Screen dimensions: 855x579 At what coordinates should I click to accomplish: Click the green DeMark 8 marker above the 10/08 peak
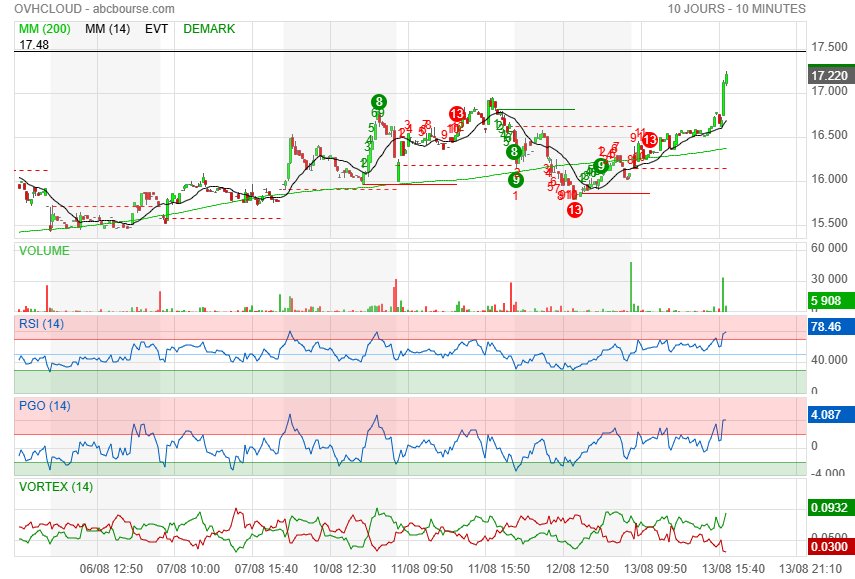click(x=379, y=101)
